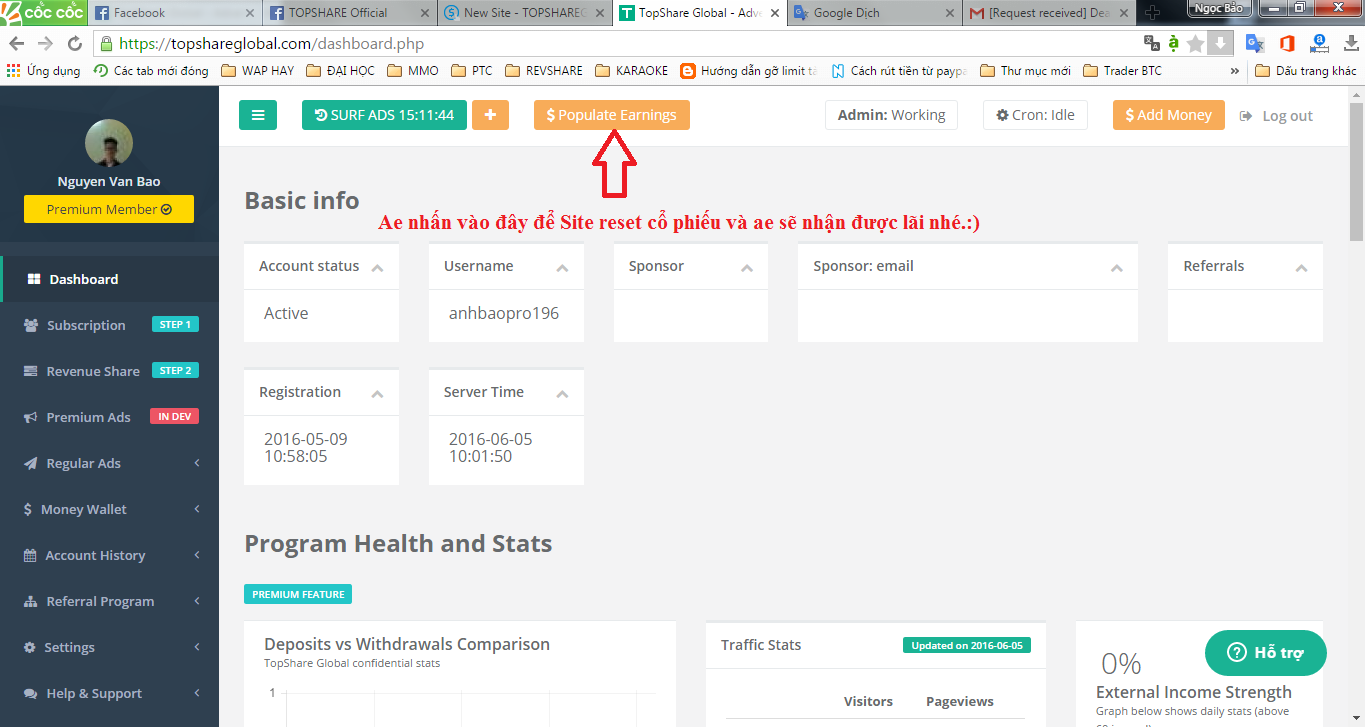Click the green padlock security icon
Image resolution: width=1365 pixels, height=727 pixels.
click(106, 44)
